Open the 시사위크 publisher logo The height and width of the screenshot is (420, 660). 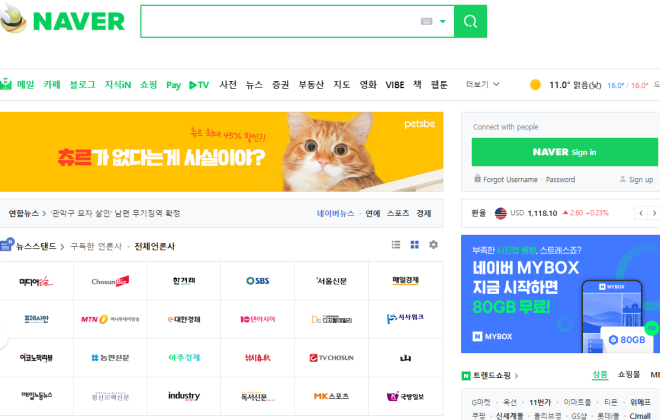[x=405, y=318]
